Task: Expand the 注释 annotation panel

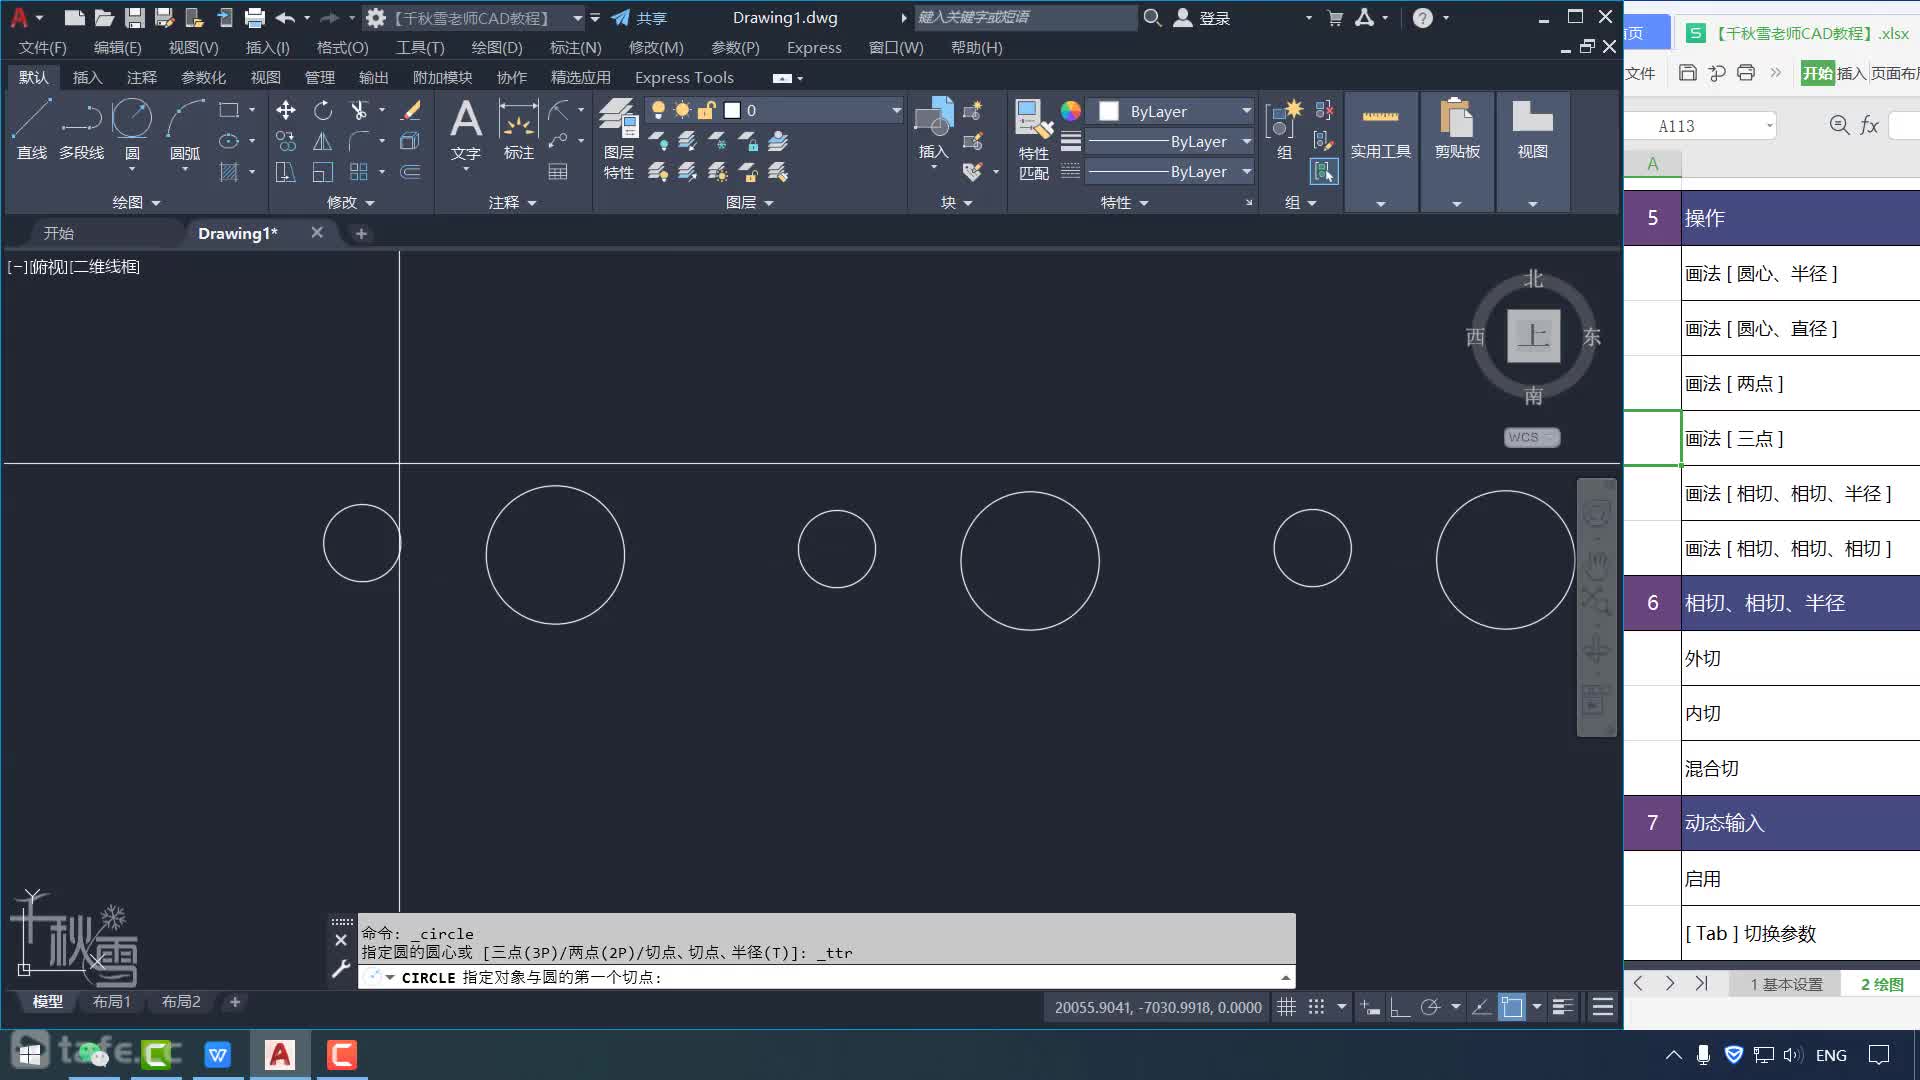Action: point(512,202)
